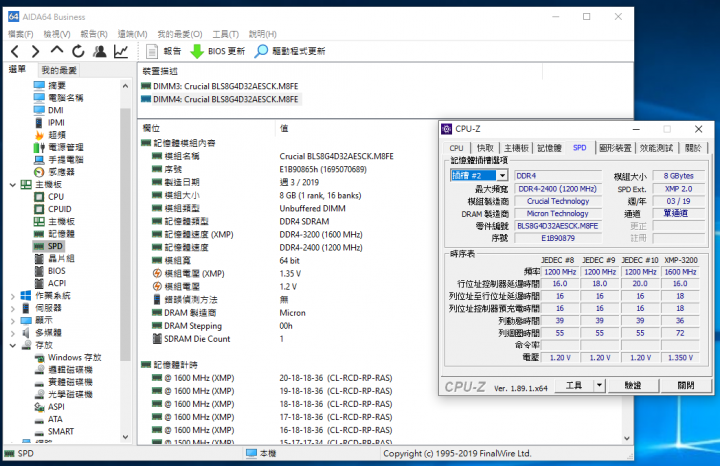Open the Help(H) menu in AIDA64
Screen dimensions: 720x466
262,34
